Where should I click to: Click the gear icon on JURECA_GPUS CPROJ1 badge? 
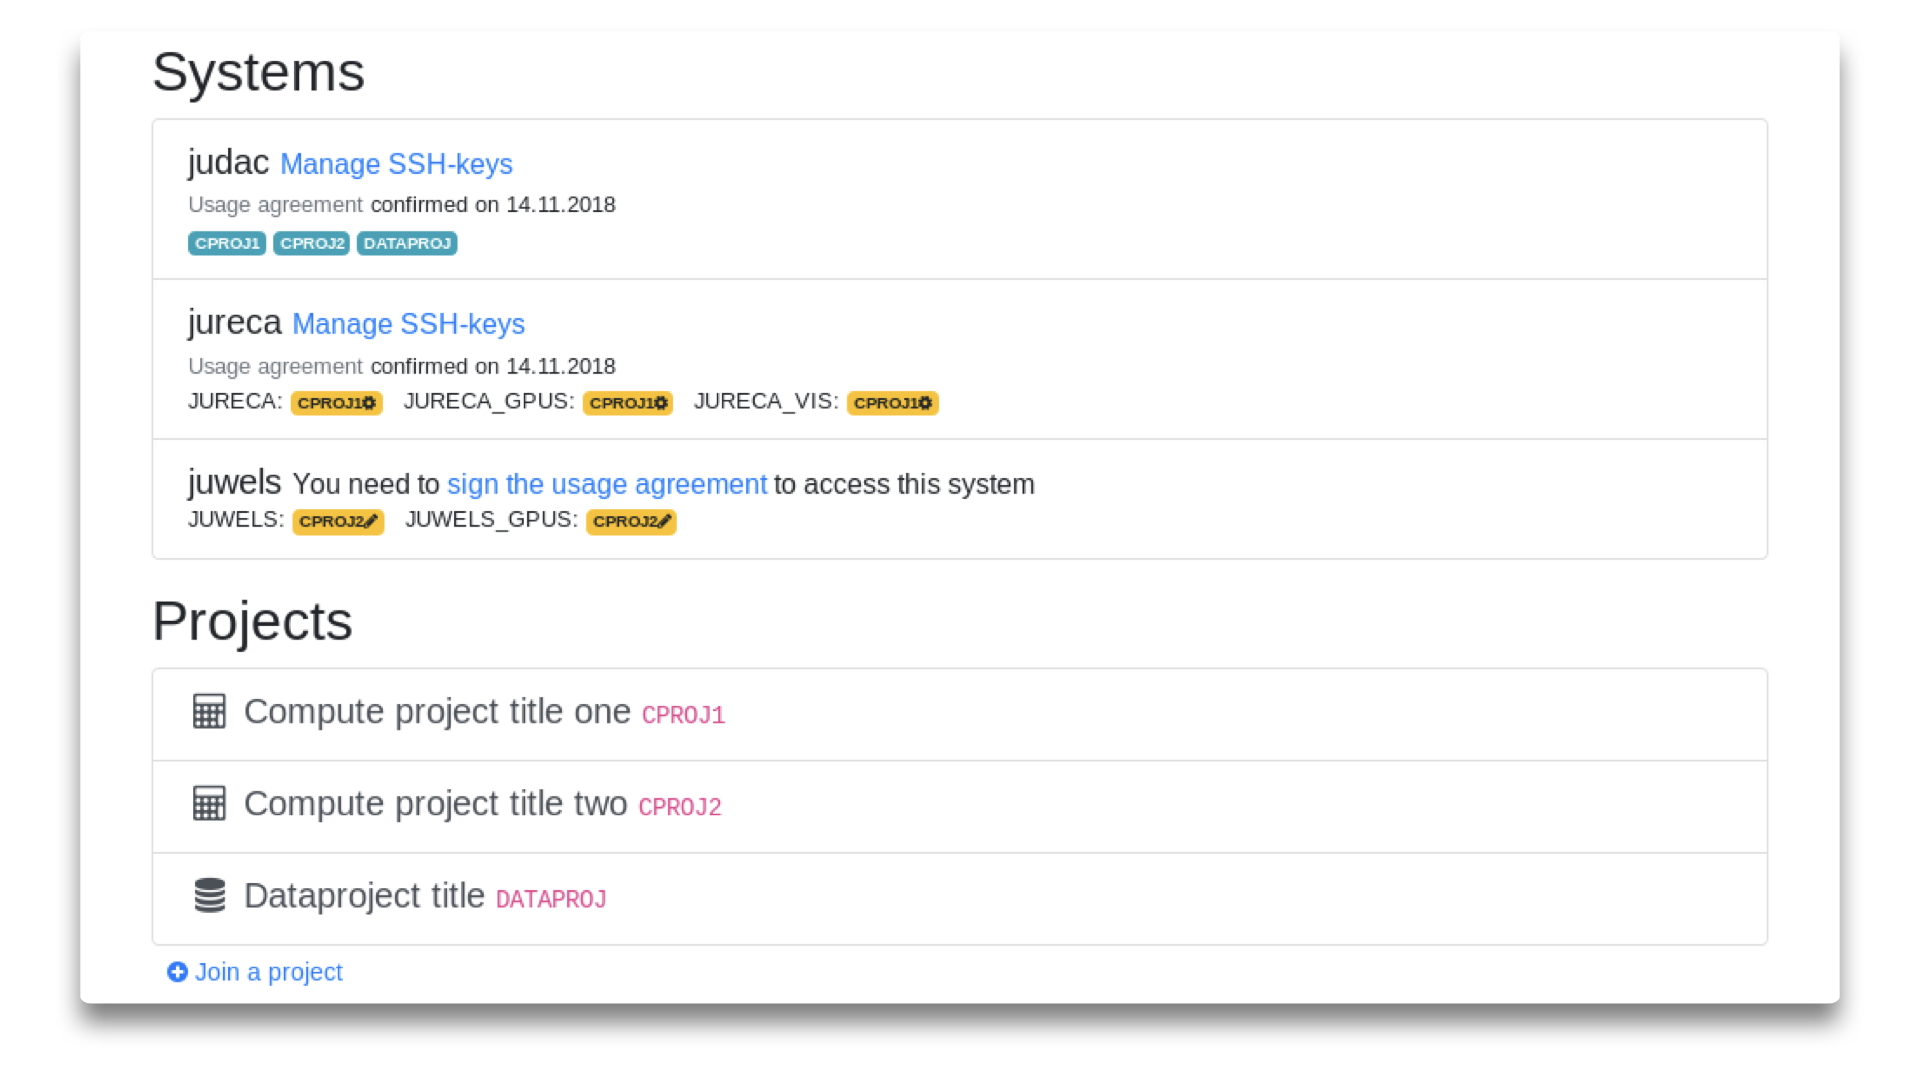(x=660, y=403)
